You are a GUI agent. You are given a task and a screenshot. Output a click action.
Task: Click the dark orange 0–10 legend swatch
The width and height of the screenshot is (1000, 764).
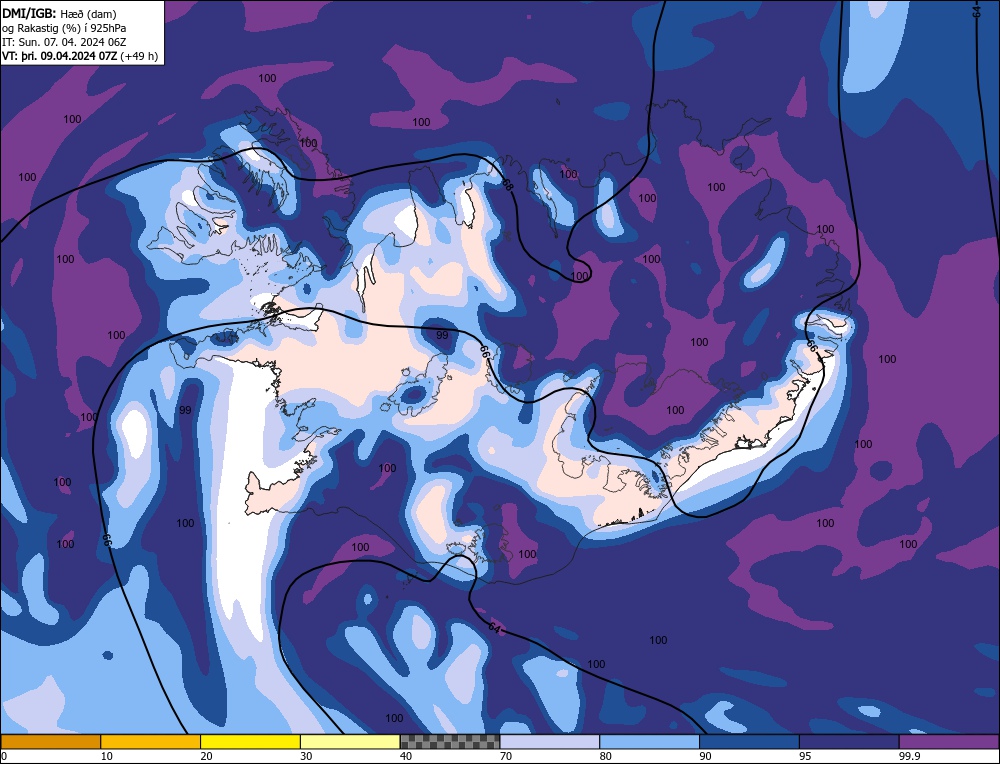point(50,742)
